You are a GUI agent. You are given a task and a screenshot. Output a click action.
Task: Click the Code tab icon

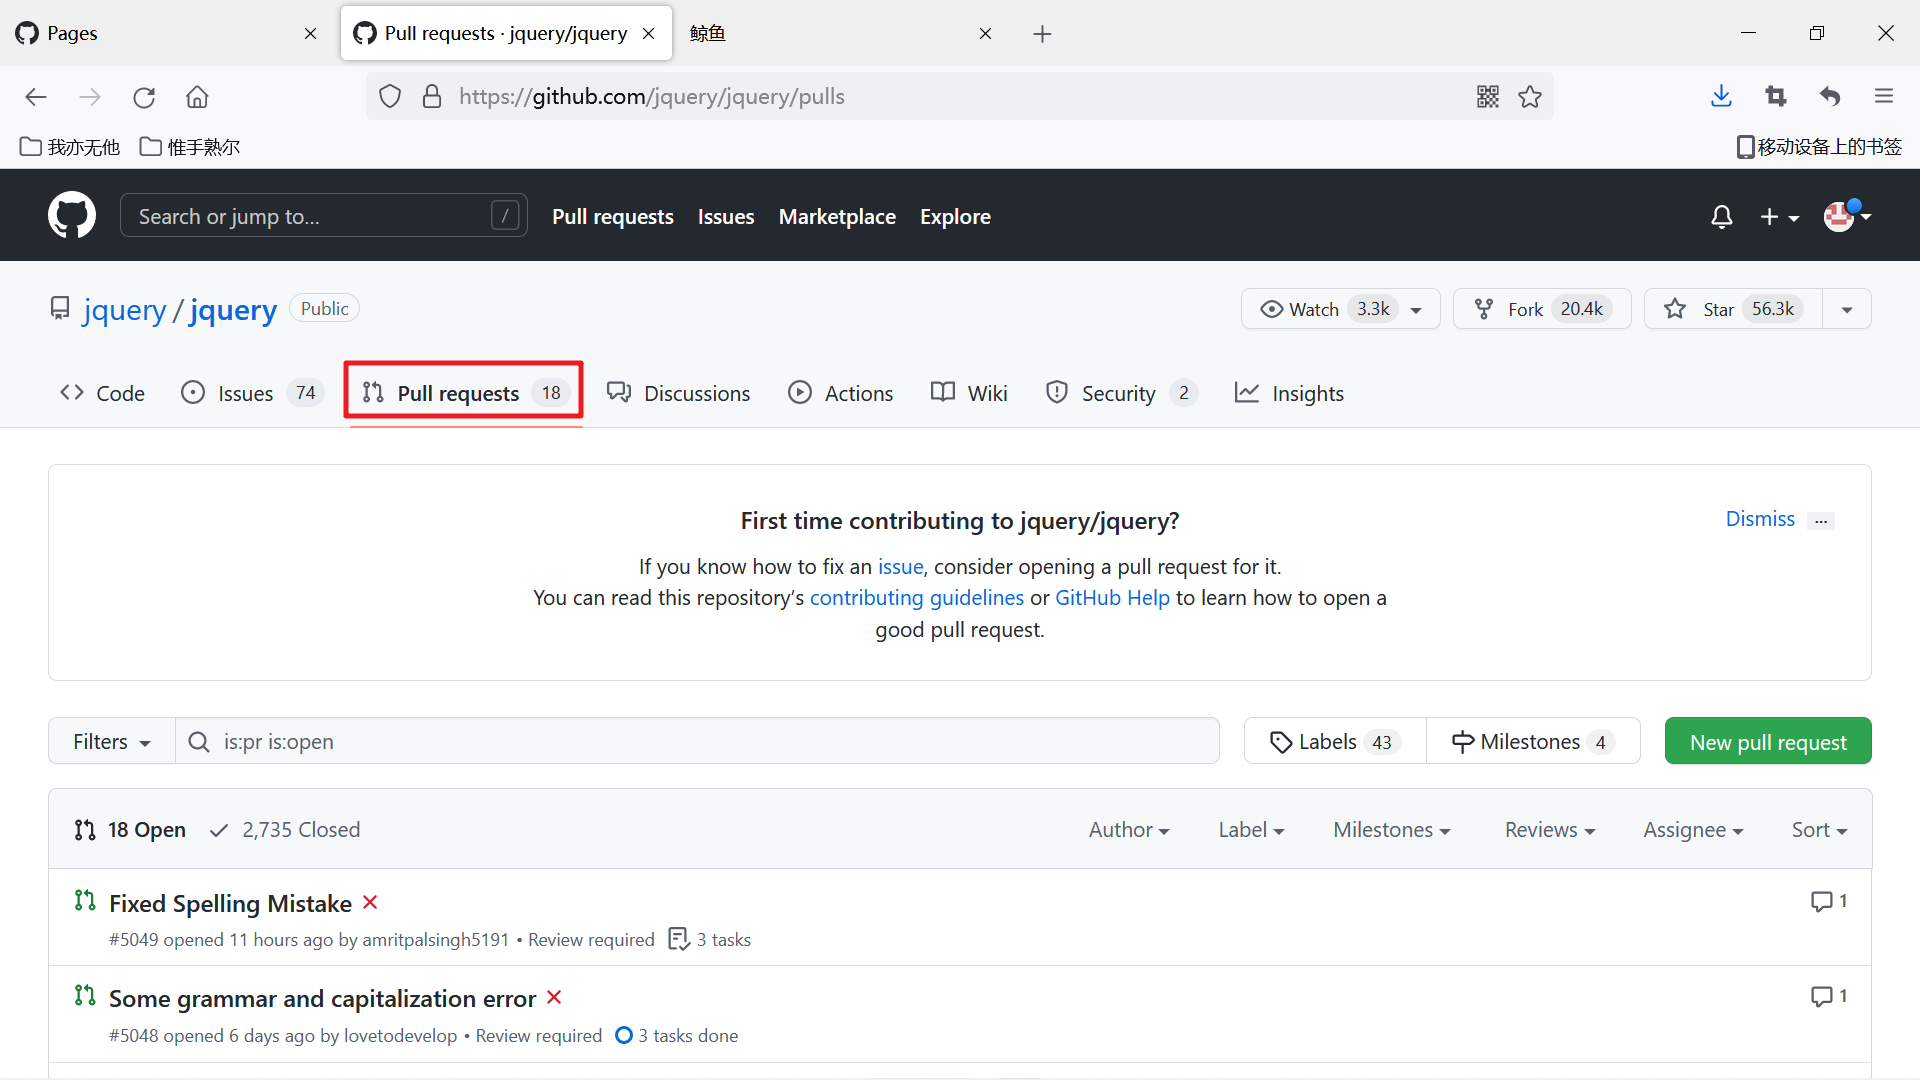(75, 392)
